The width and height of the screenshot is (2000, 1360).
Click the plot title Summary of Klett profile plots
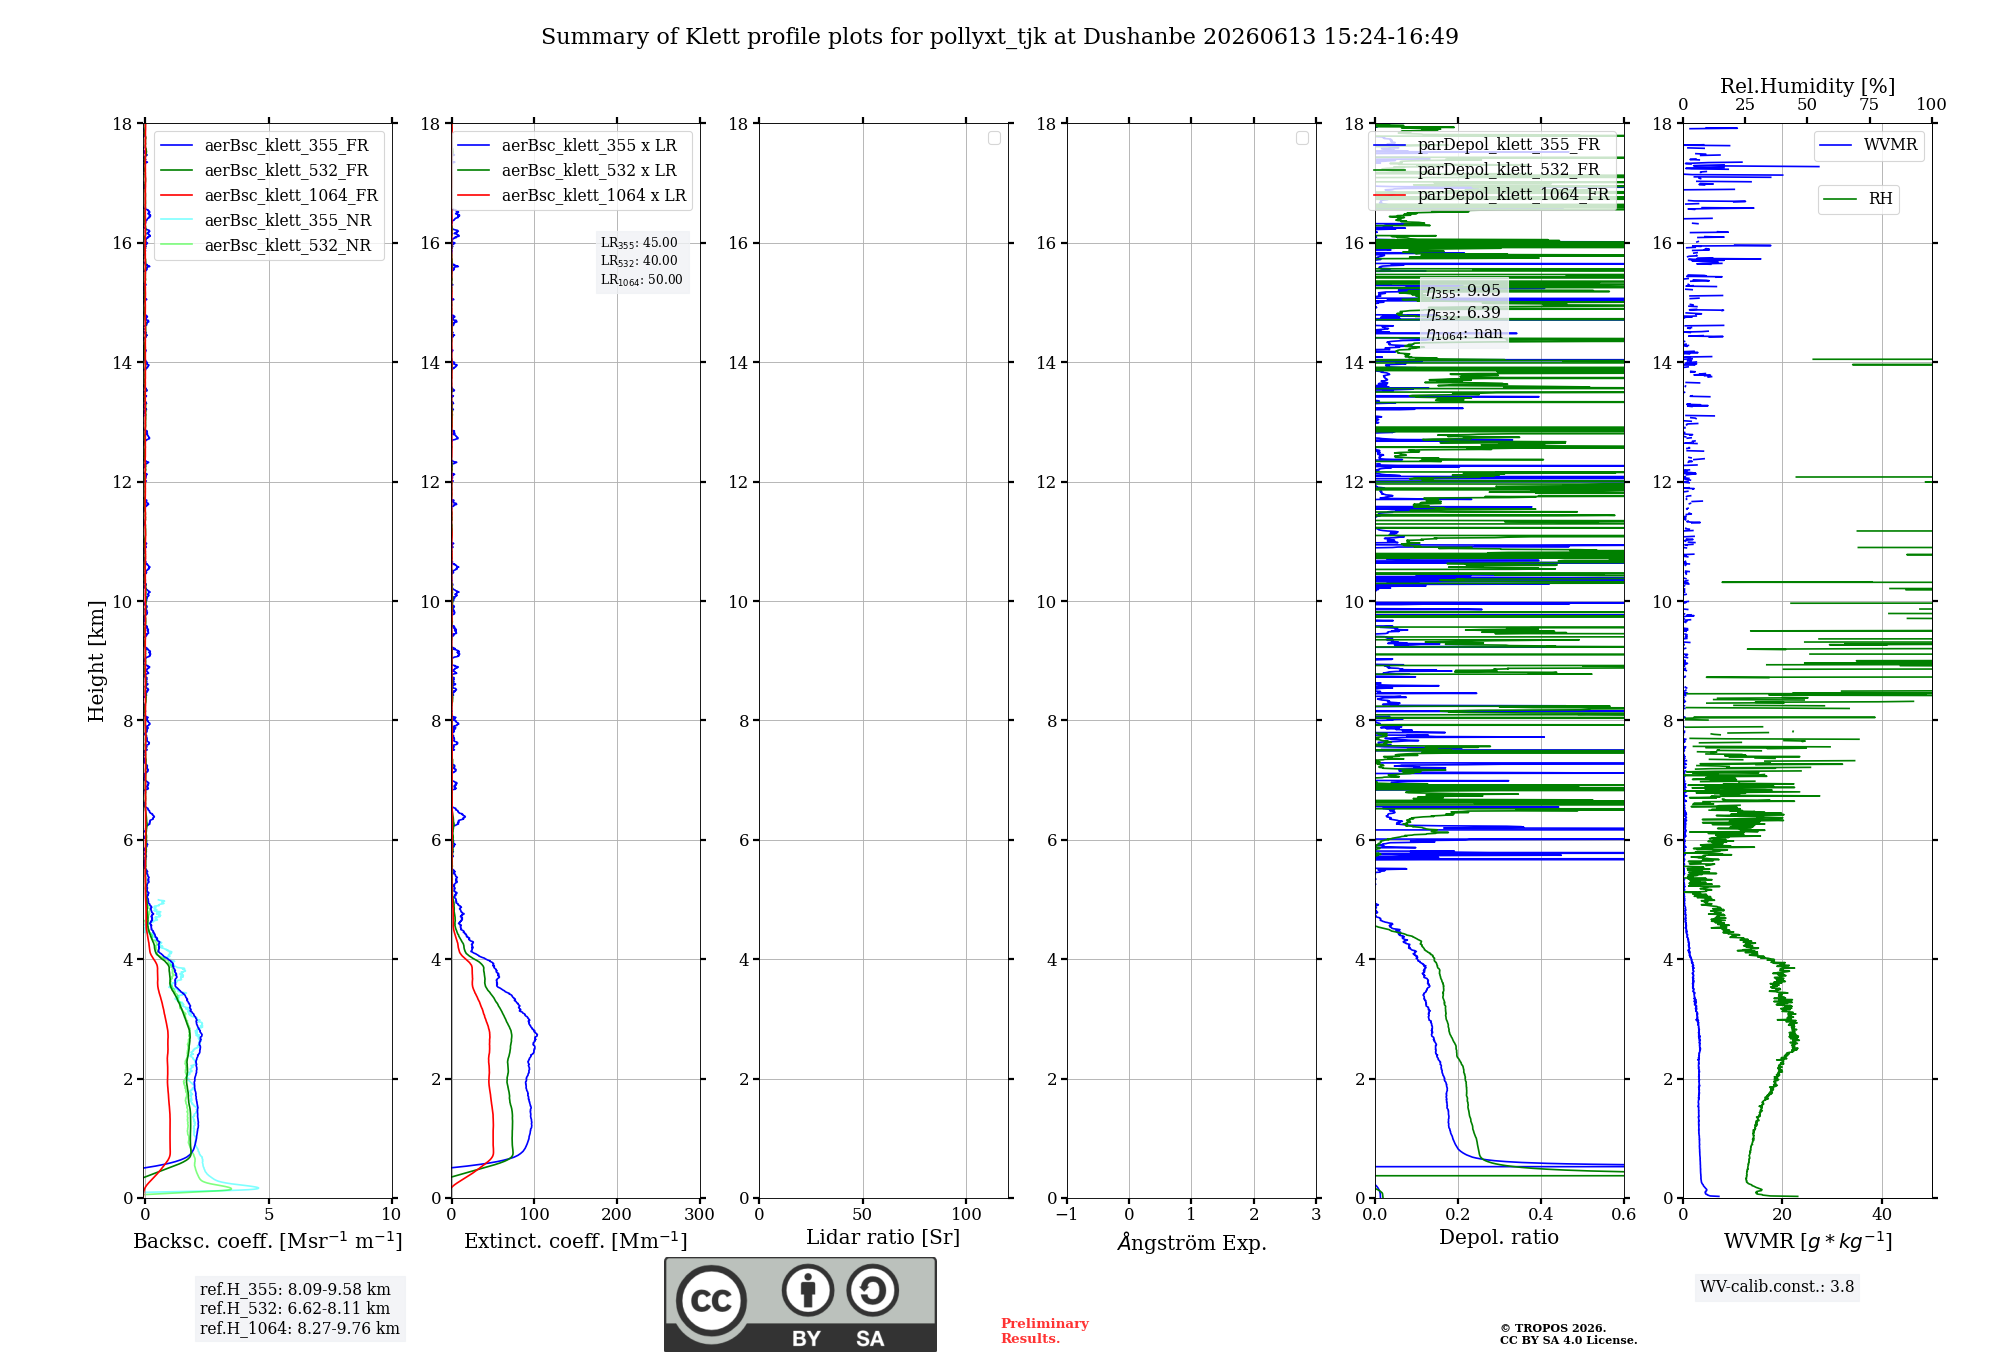click(x=1000, y=37)
